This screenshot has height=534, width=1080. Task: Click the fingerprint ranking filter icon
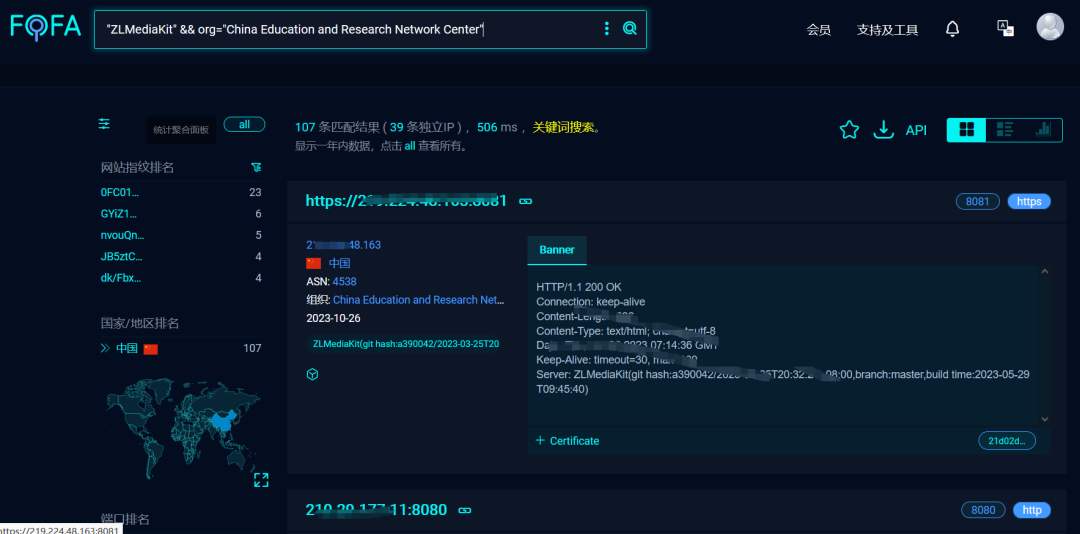(x=256, y=167)
